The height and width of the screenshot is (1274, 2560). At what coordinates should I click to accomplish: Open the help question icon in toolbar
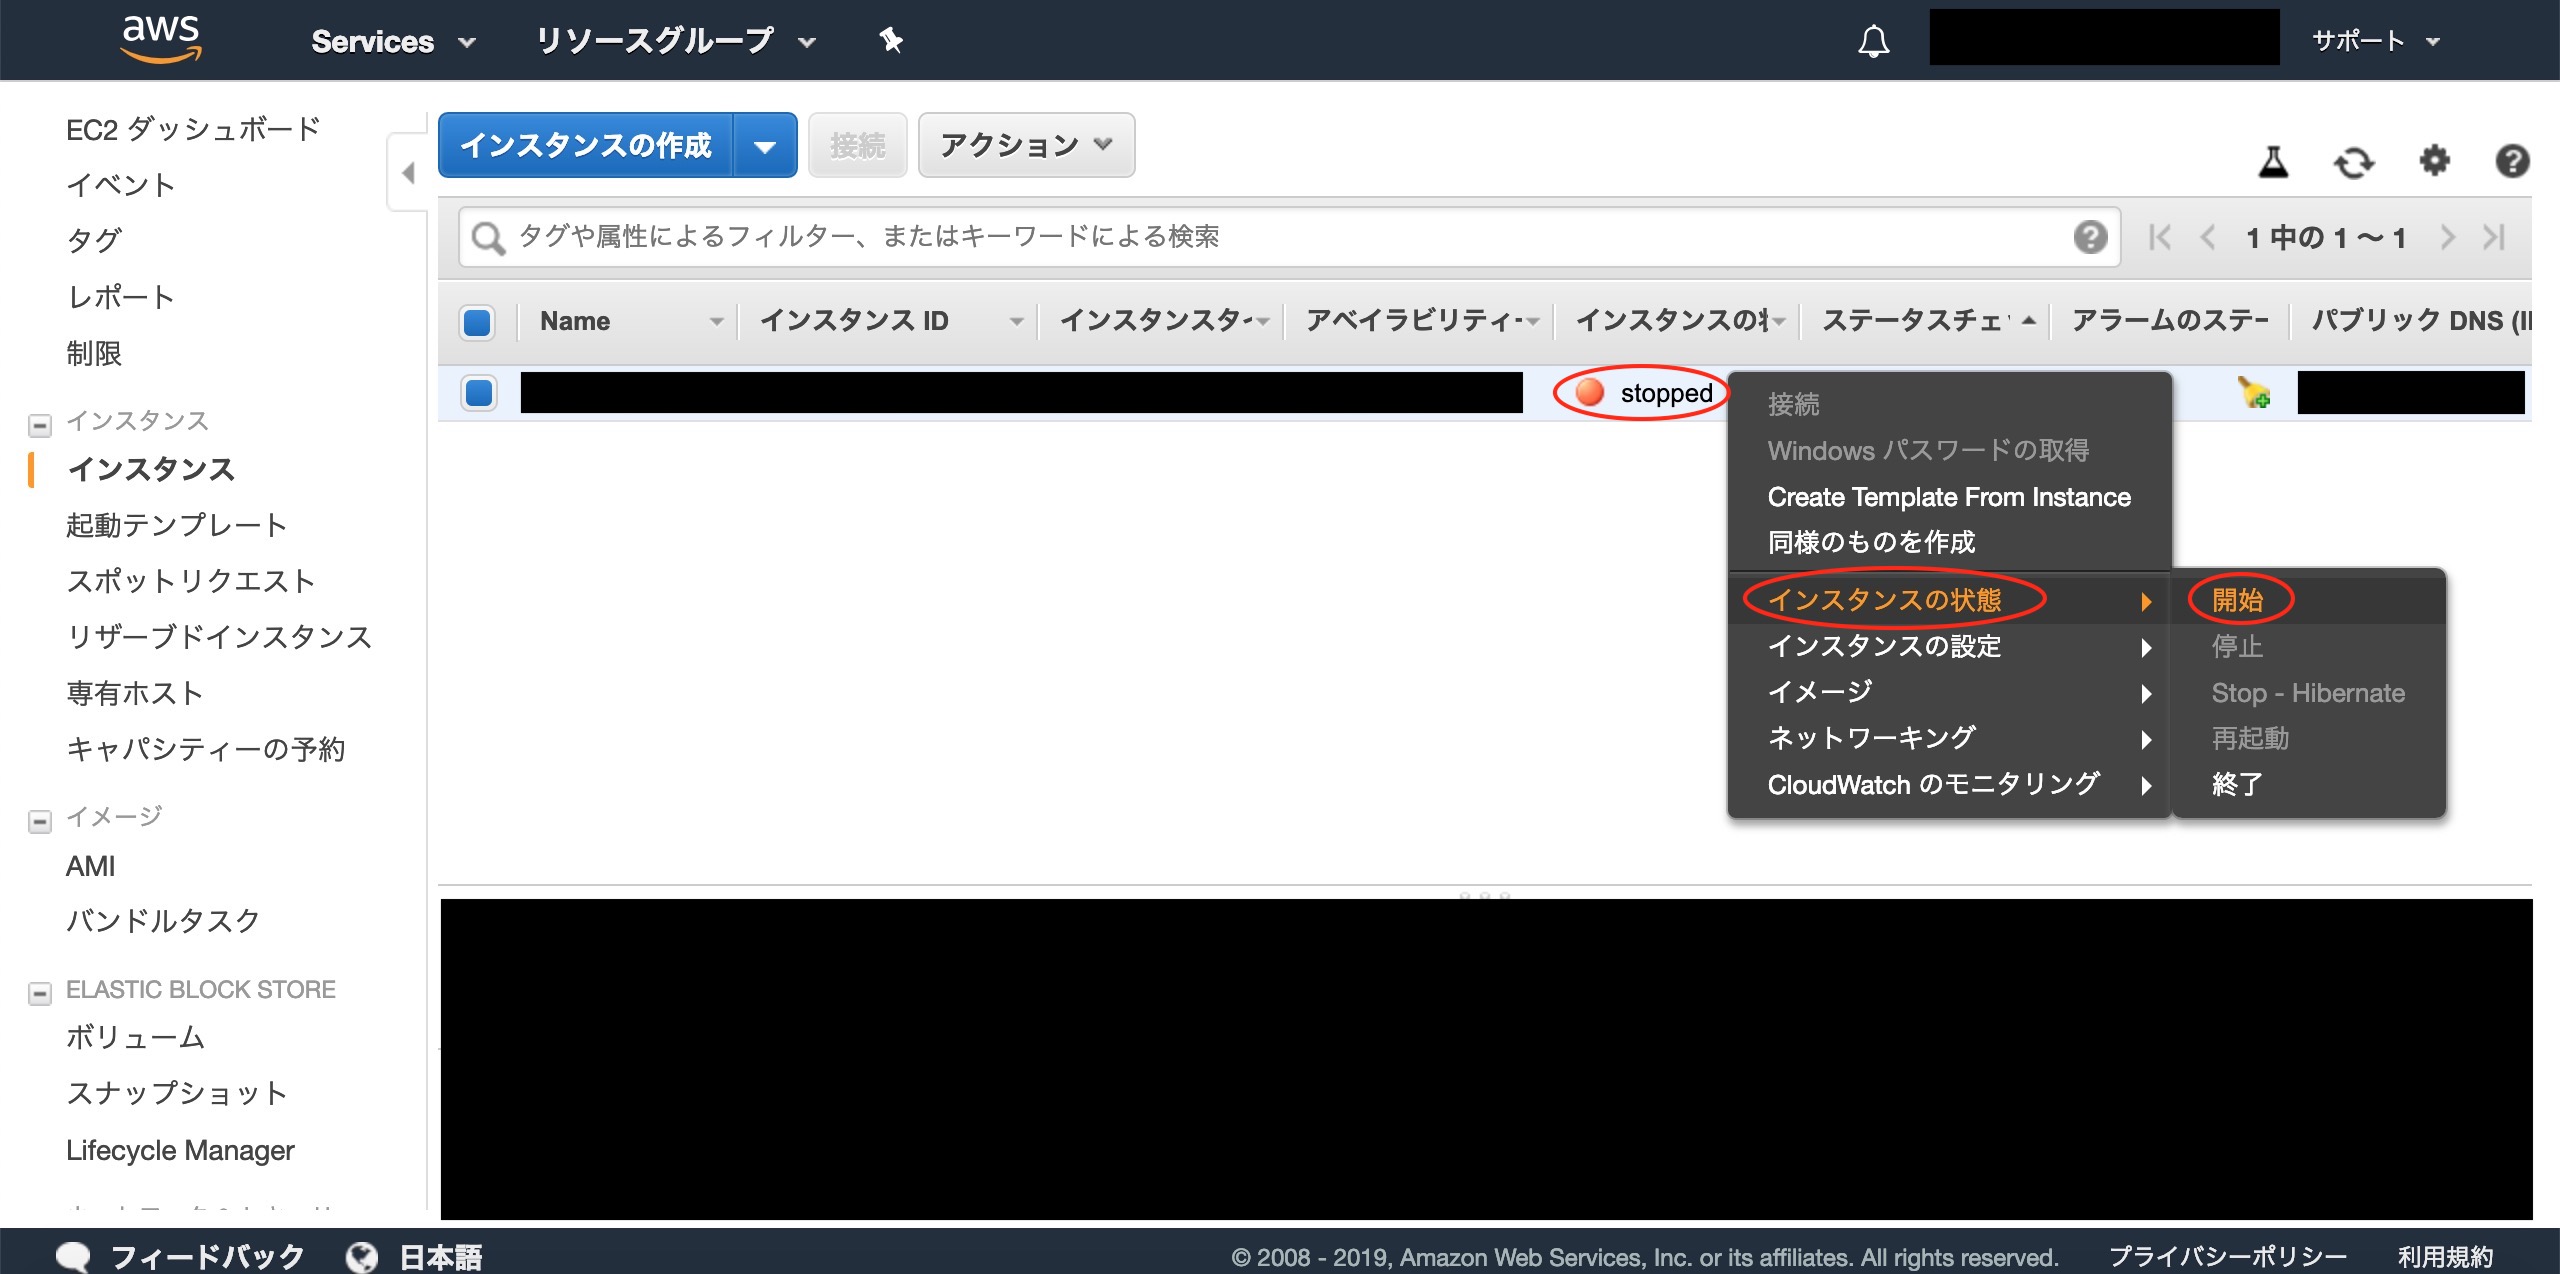2512,160
